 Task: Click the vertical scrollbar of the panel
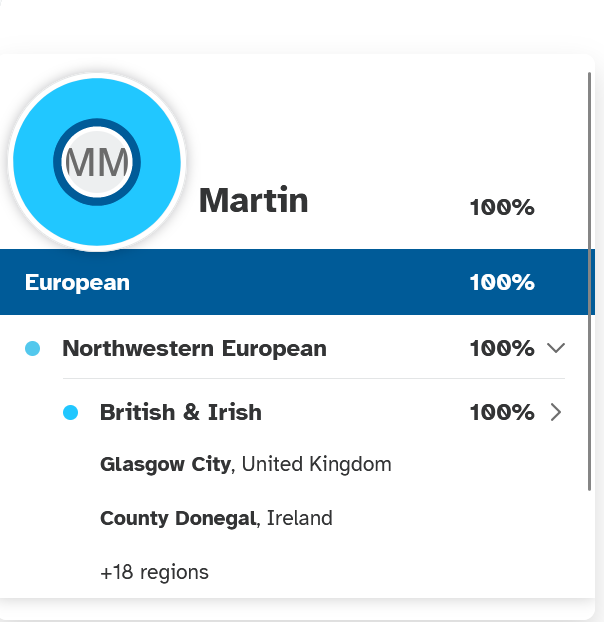590,281
